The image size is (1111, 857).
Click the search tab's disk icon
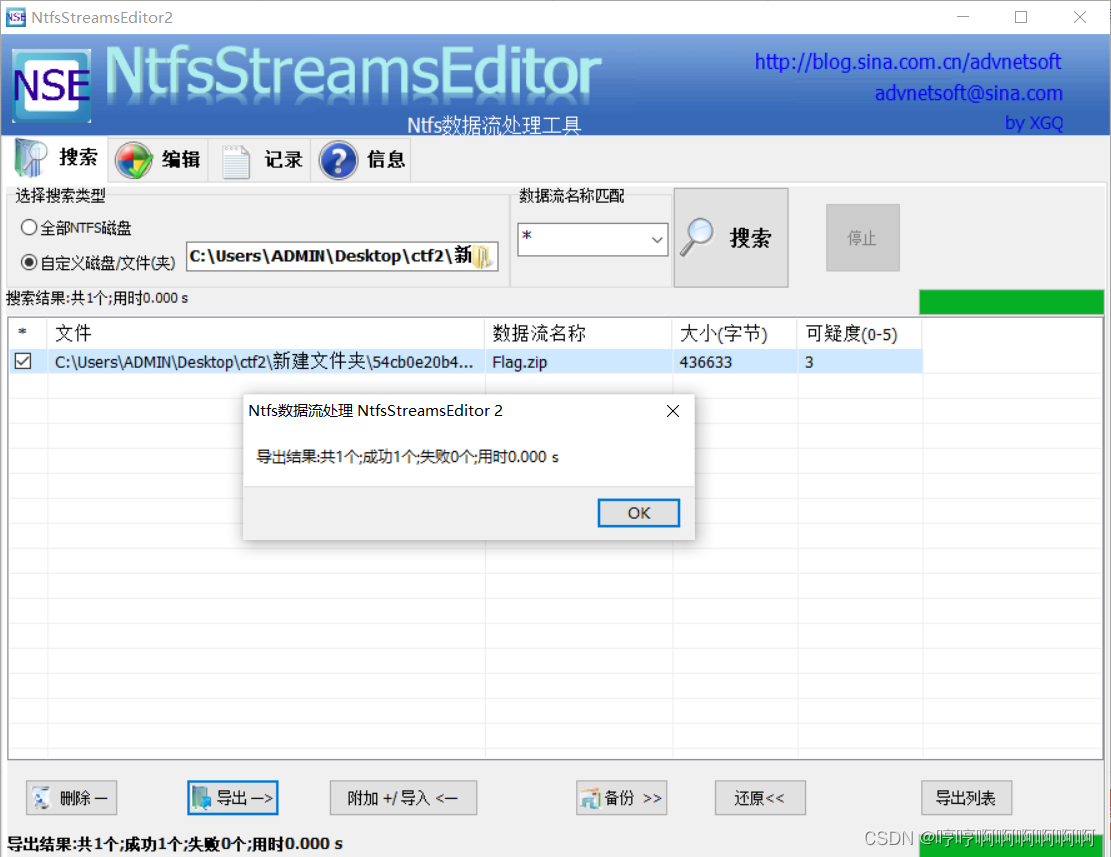[x=30, y=157]
